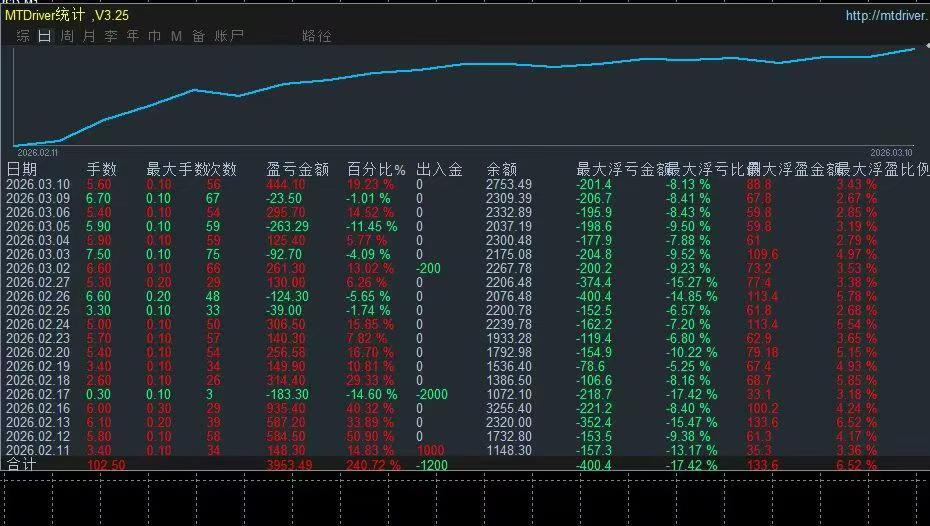Select the 2026.02.17 date row

point(38,394)
